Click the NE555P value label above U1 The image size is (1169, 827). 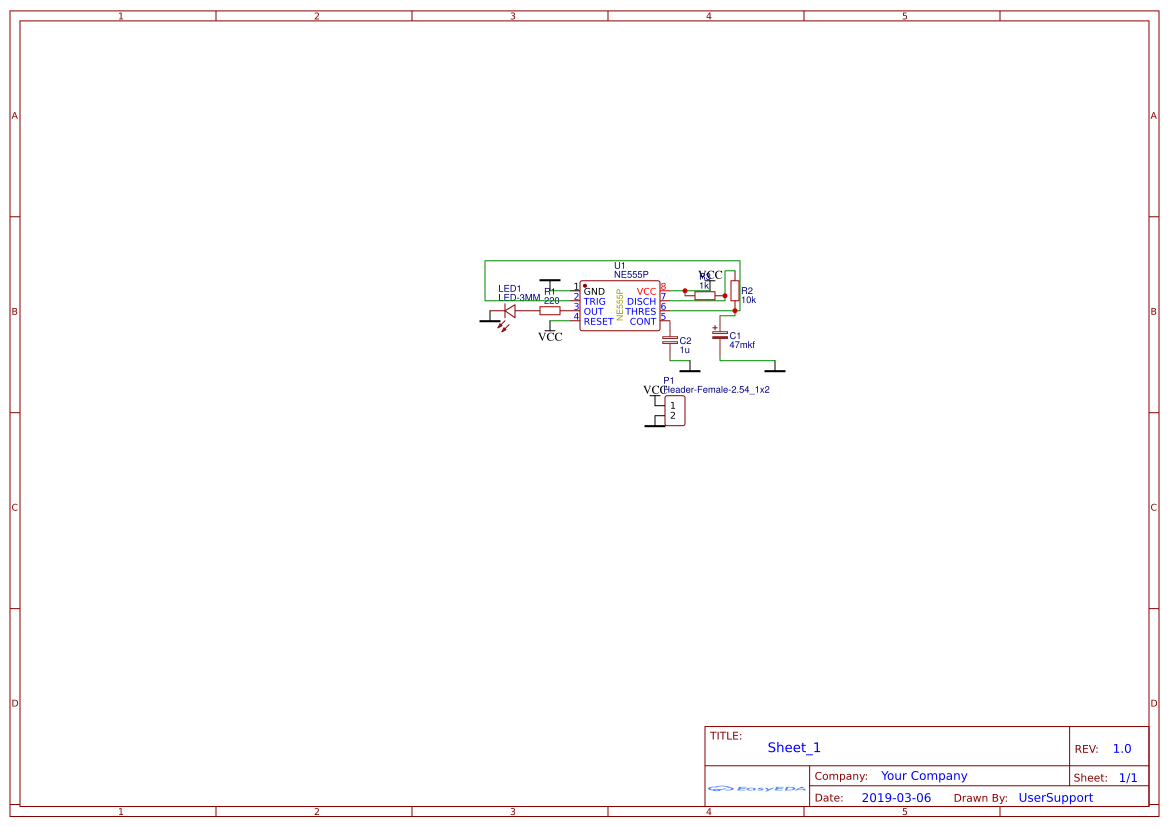[631, 274]
